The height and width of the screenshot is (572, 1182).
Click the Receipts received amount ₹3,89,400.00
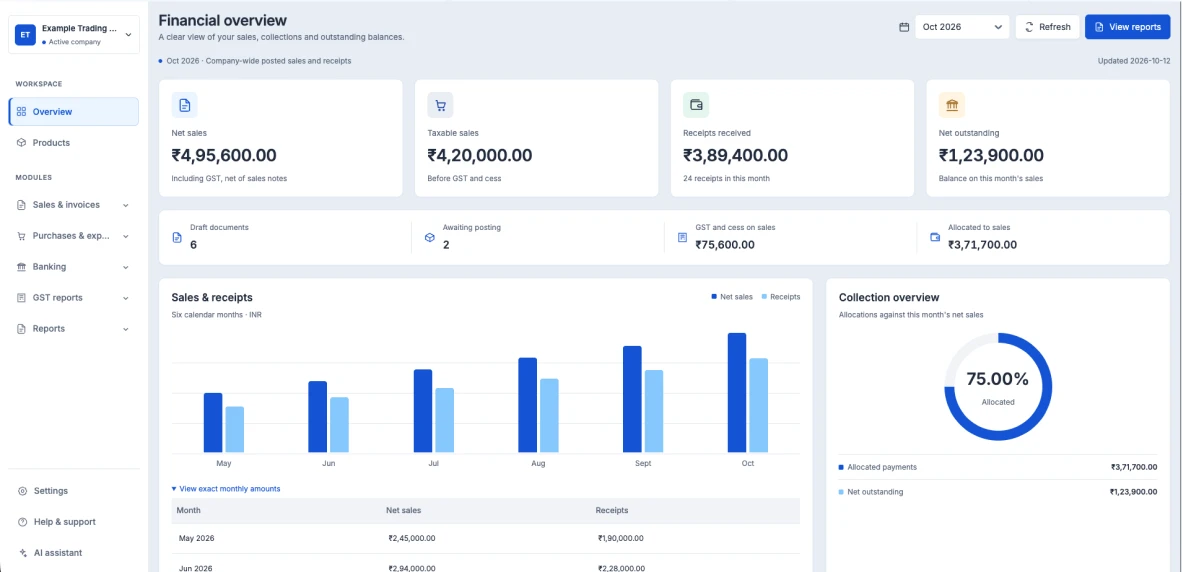tap(735, 155)
